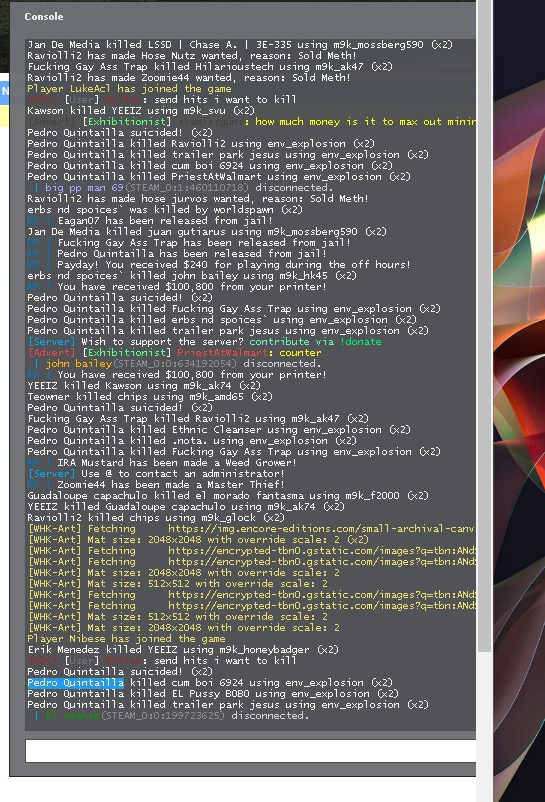
Task: Click the console command input field
Action: (251, 751)
